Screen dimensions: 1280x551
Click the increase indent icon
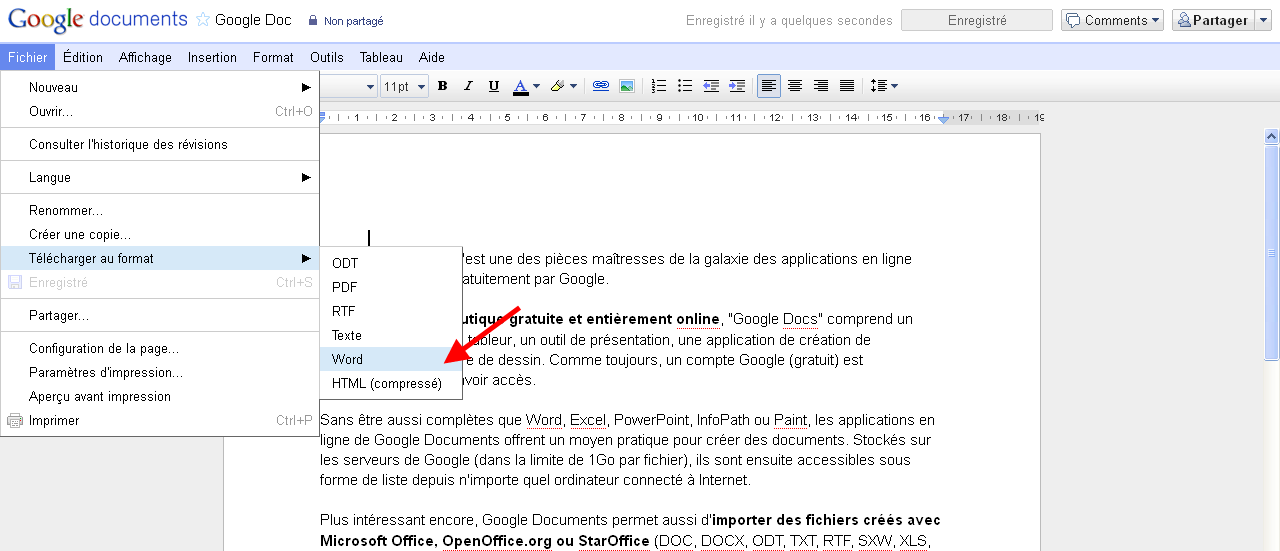[737, 86]
